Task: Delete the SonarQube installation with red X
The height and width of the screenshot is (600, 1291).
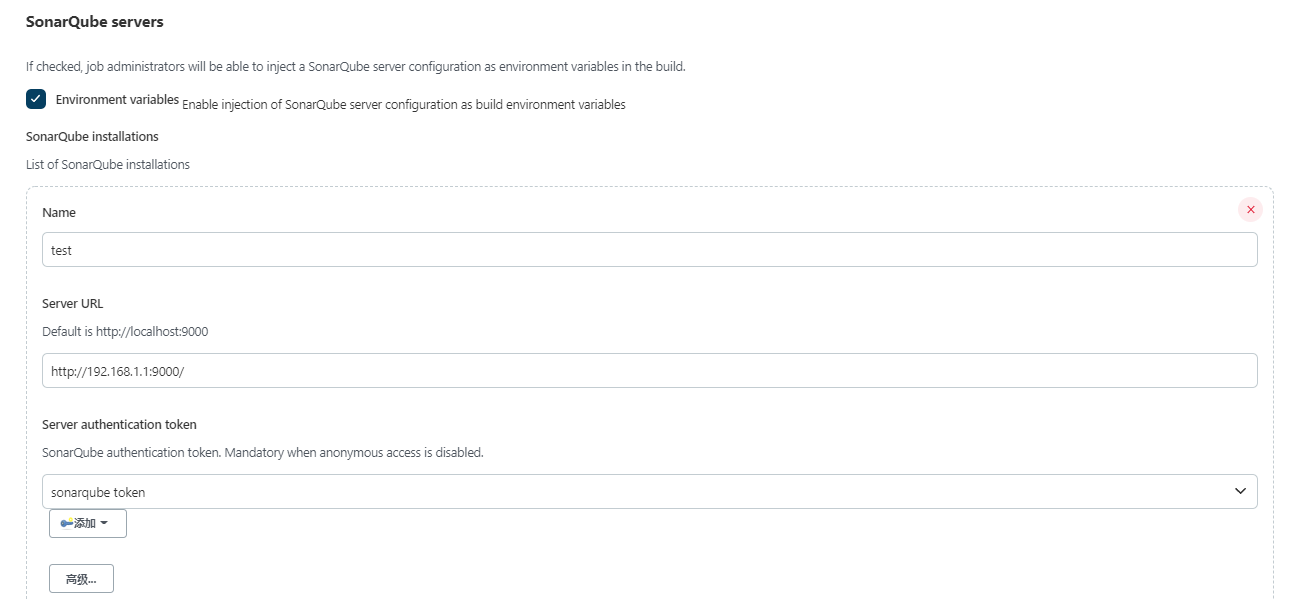Action: 1250,210
